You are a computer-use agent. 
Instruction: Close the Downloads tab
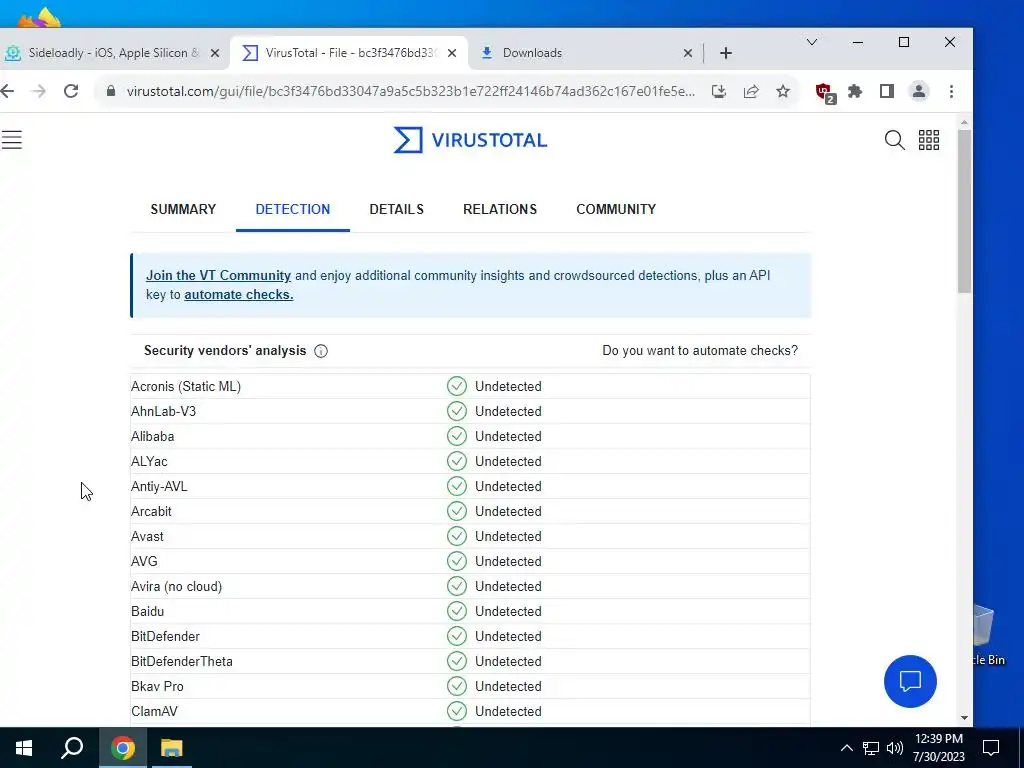pyautogui.click(x=688, y=53)
